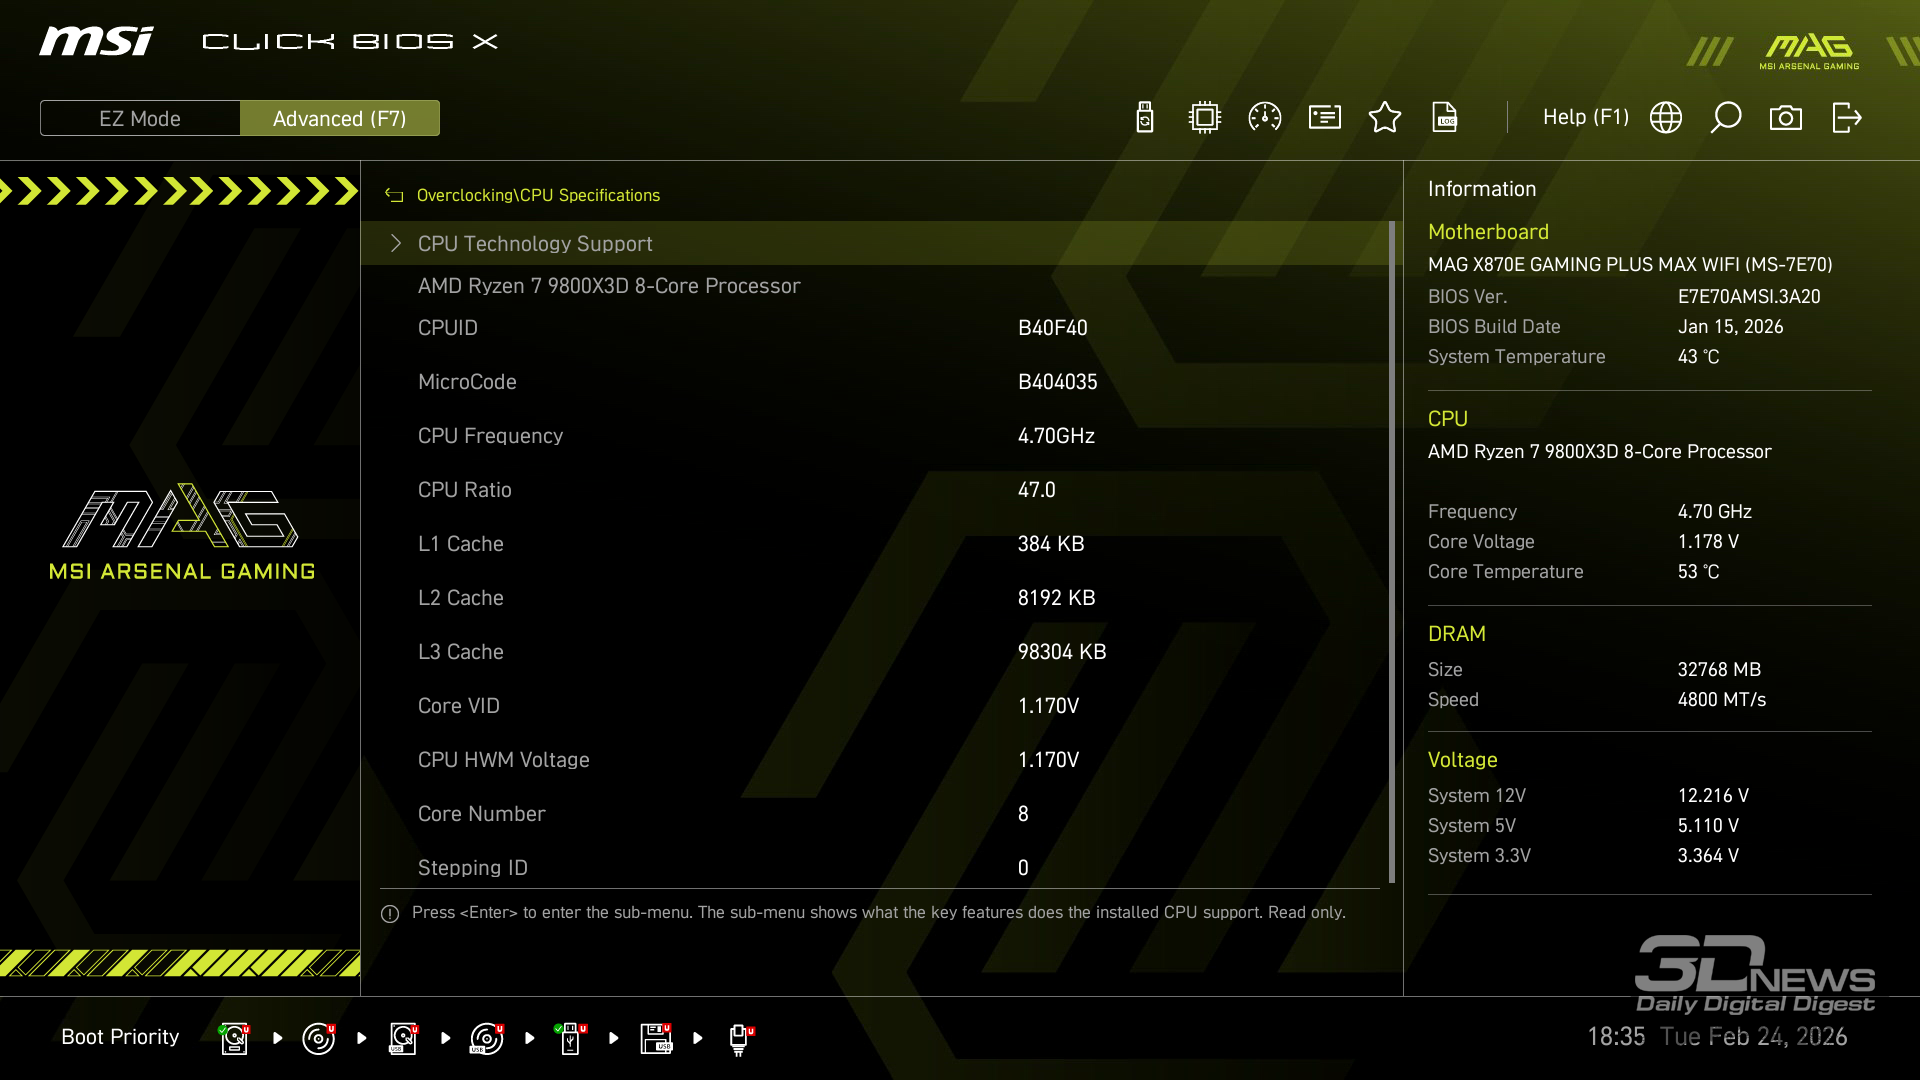Viewport: 1920px width, 1080px height.
Task: Click the globe language icon
Action: click(1666, 118)
